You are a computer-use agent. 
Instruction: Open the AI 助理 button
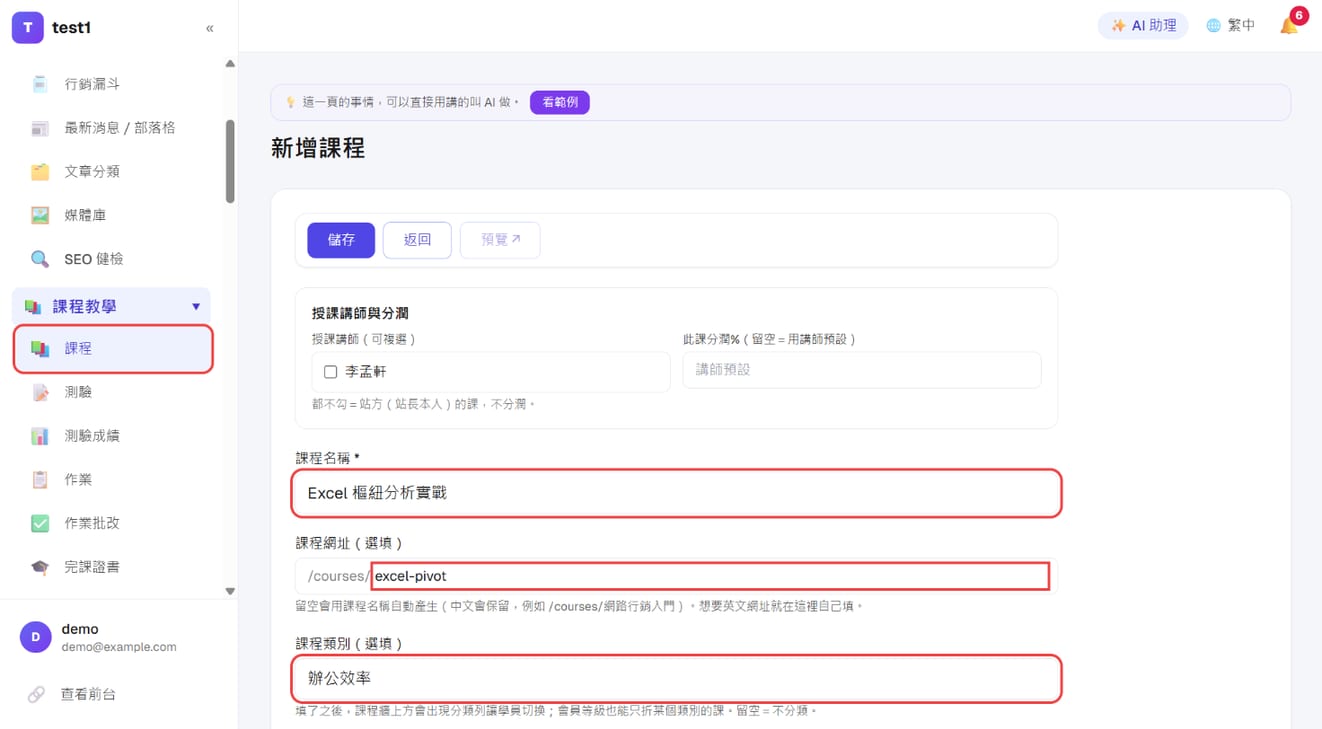coord(1143,26)
